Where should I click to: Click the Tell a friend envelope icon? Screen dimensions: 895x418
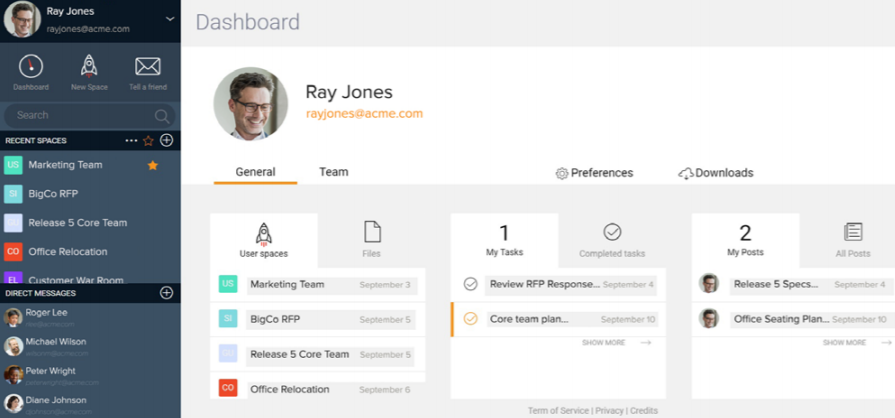[148, 67]
